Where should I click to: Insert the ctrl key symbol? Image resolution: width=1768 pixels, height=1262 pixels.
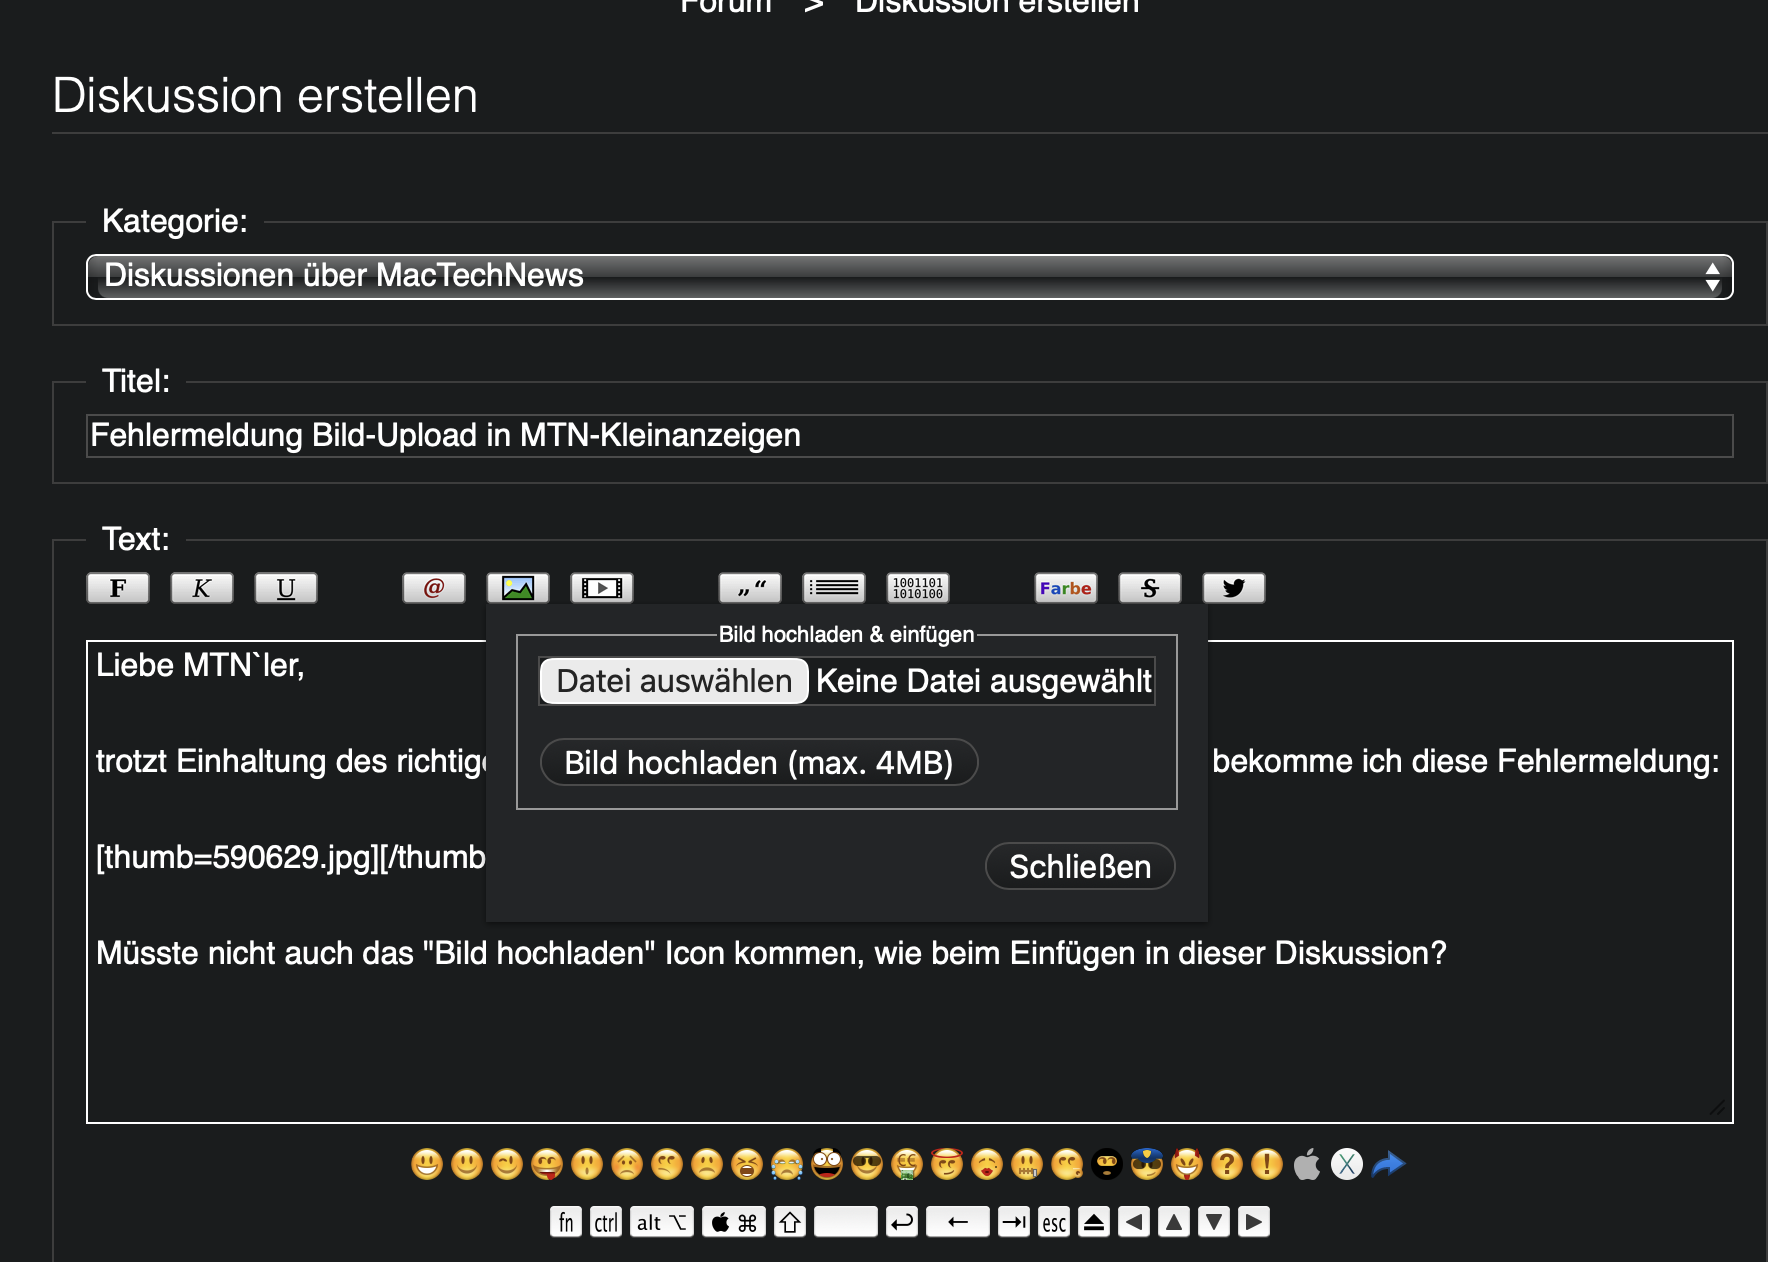606,1222
